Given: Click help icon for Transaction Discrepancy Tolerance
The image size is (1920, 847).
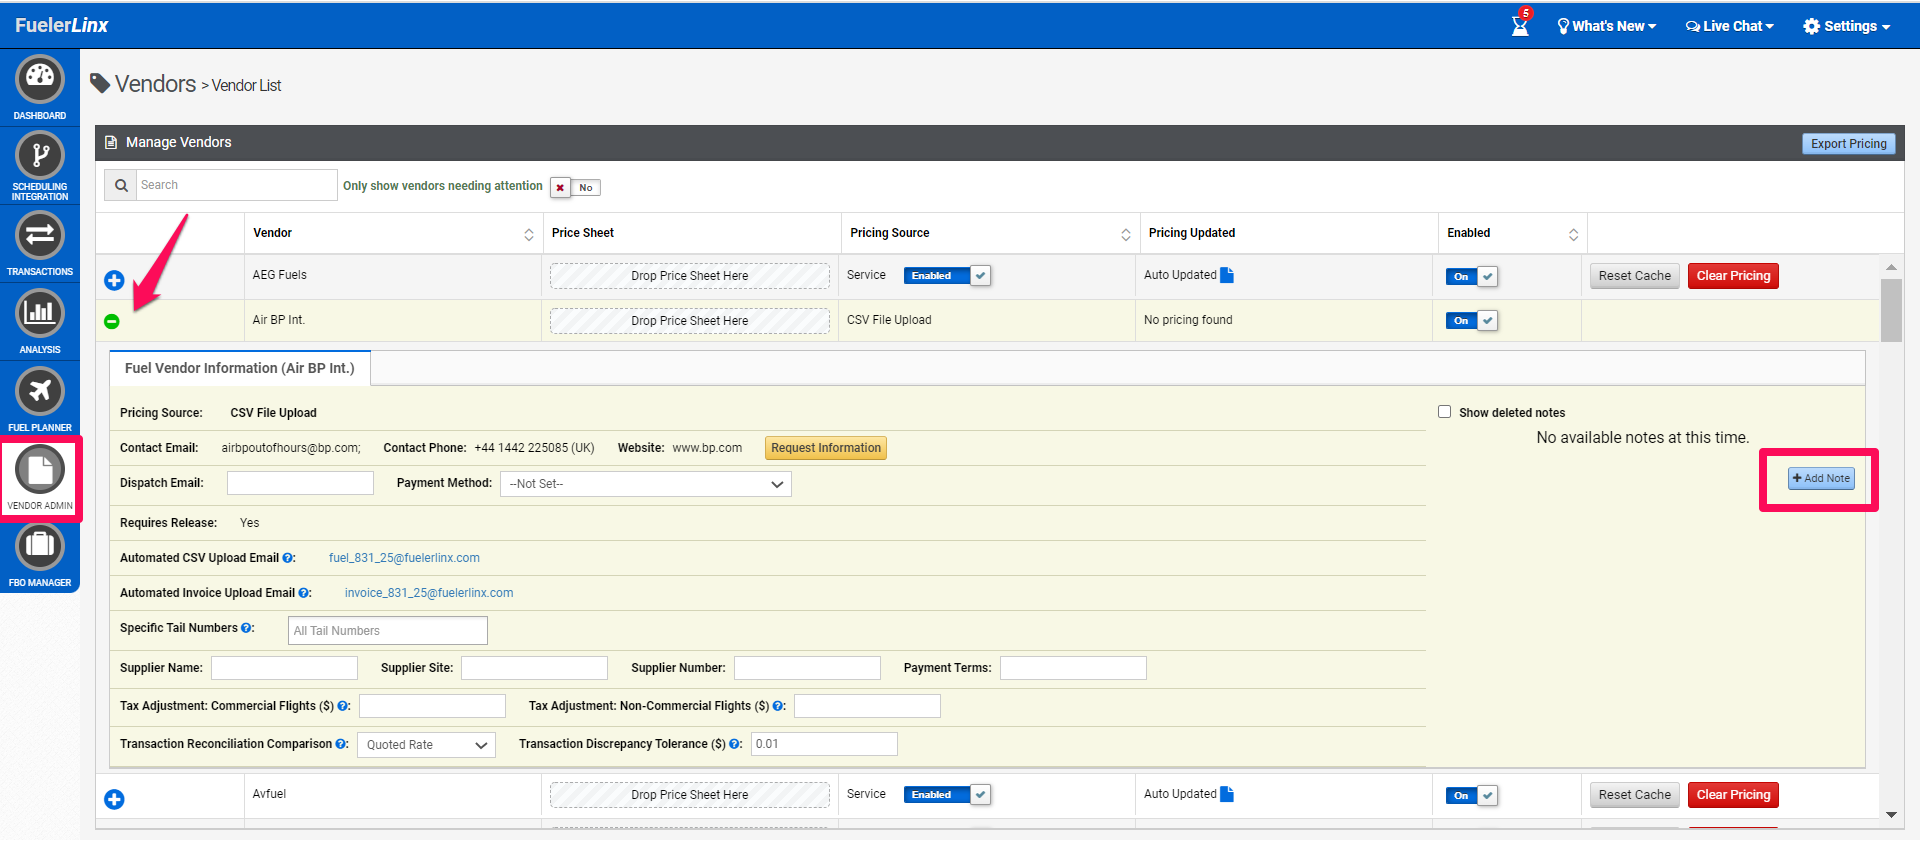Looking at the screenshot, I should [735, 744].
